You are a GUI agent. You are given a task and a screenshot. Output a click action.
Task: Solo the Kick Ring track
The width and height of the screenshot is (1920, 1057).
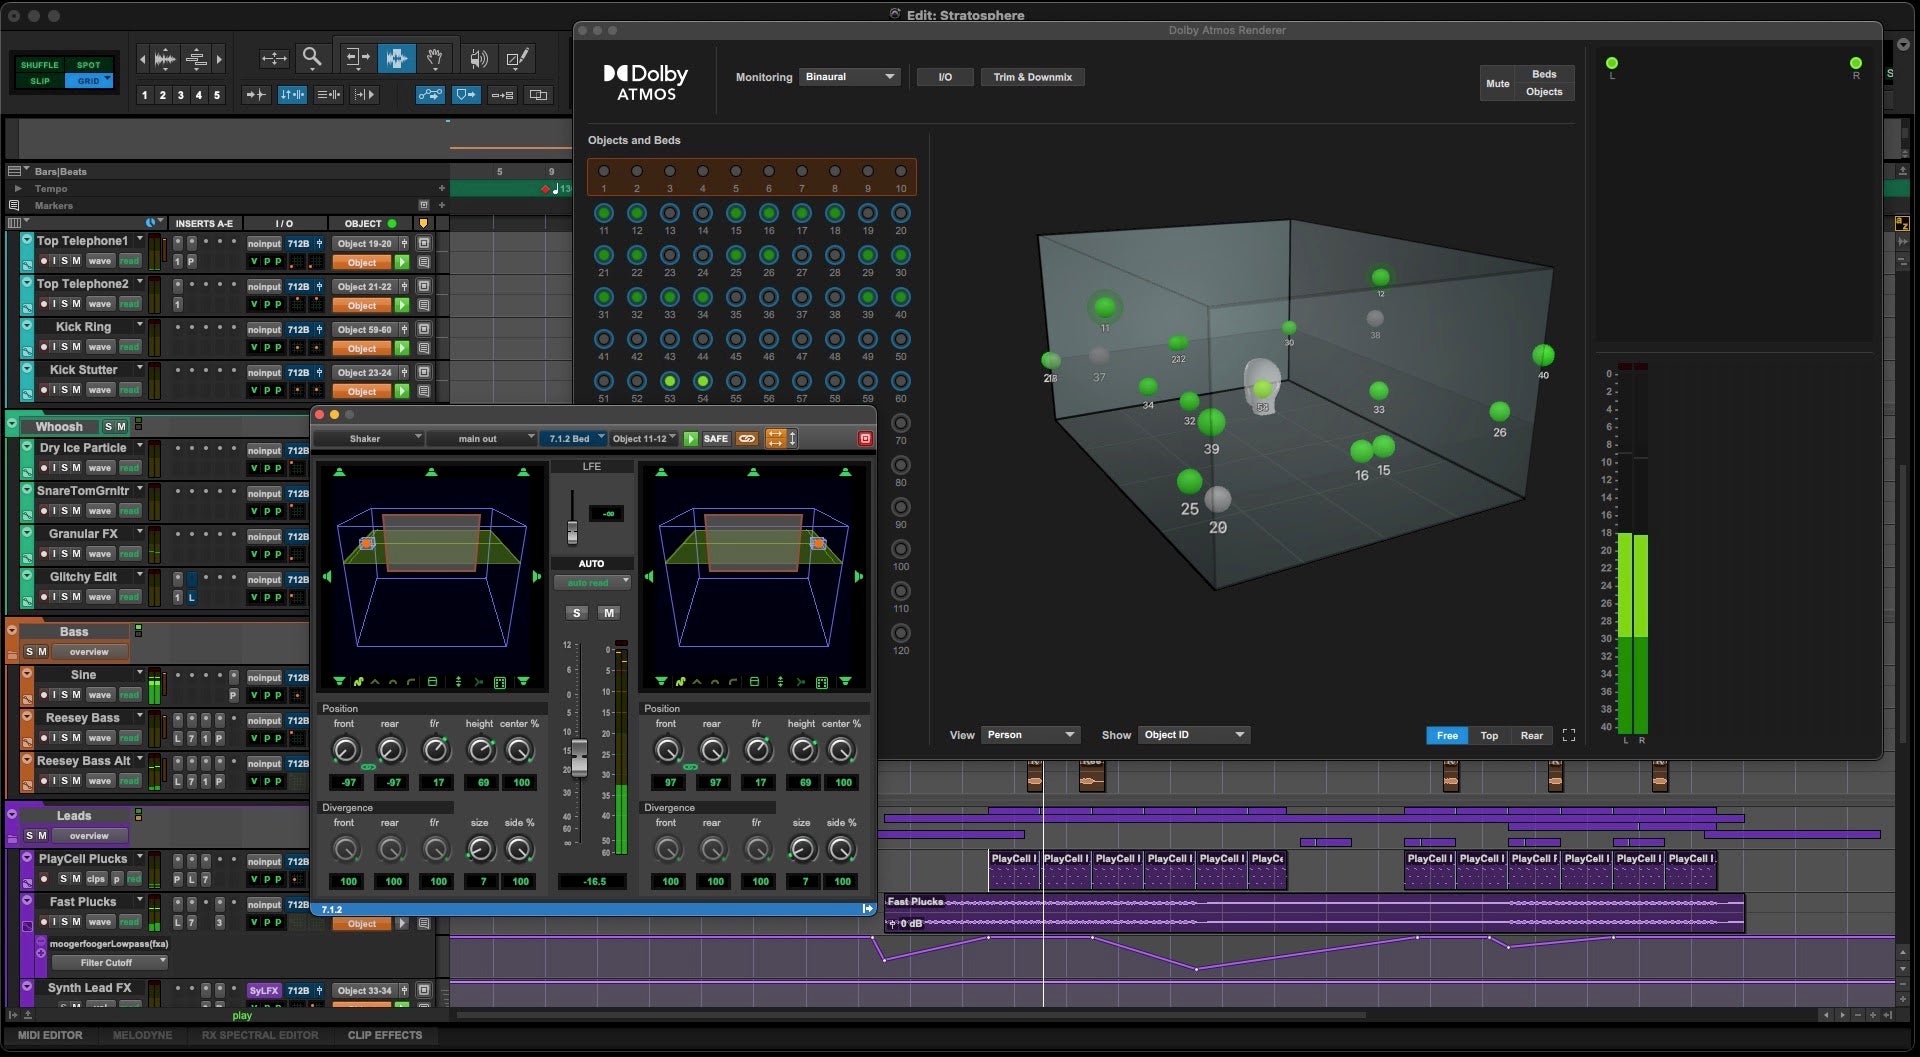pyautogui.click(x=64, y=347)
